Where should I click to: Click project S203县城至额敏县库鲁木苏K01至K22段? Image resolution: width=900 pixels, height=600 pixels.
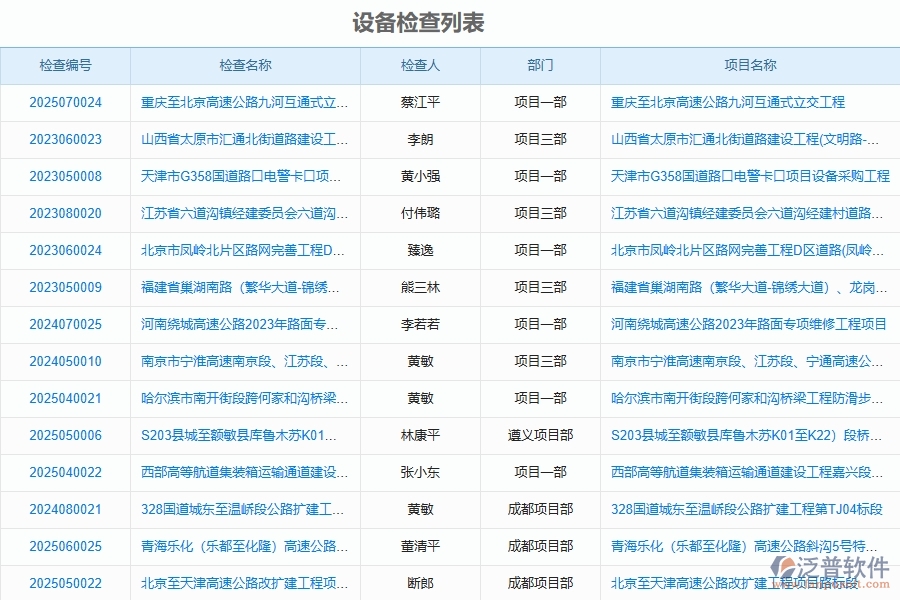(748, 435)
